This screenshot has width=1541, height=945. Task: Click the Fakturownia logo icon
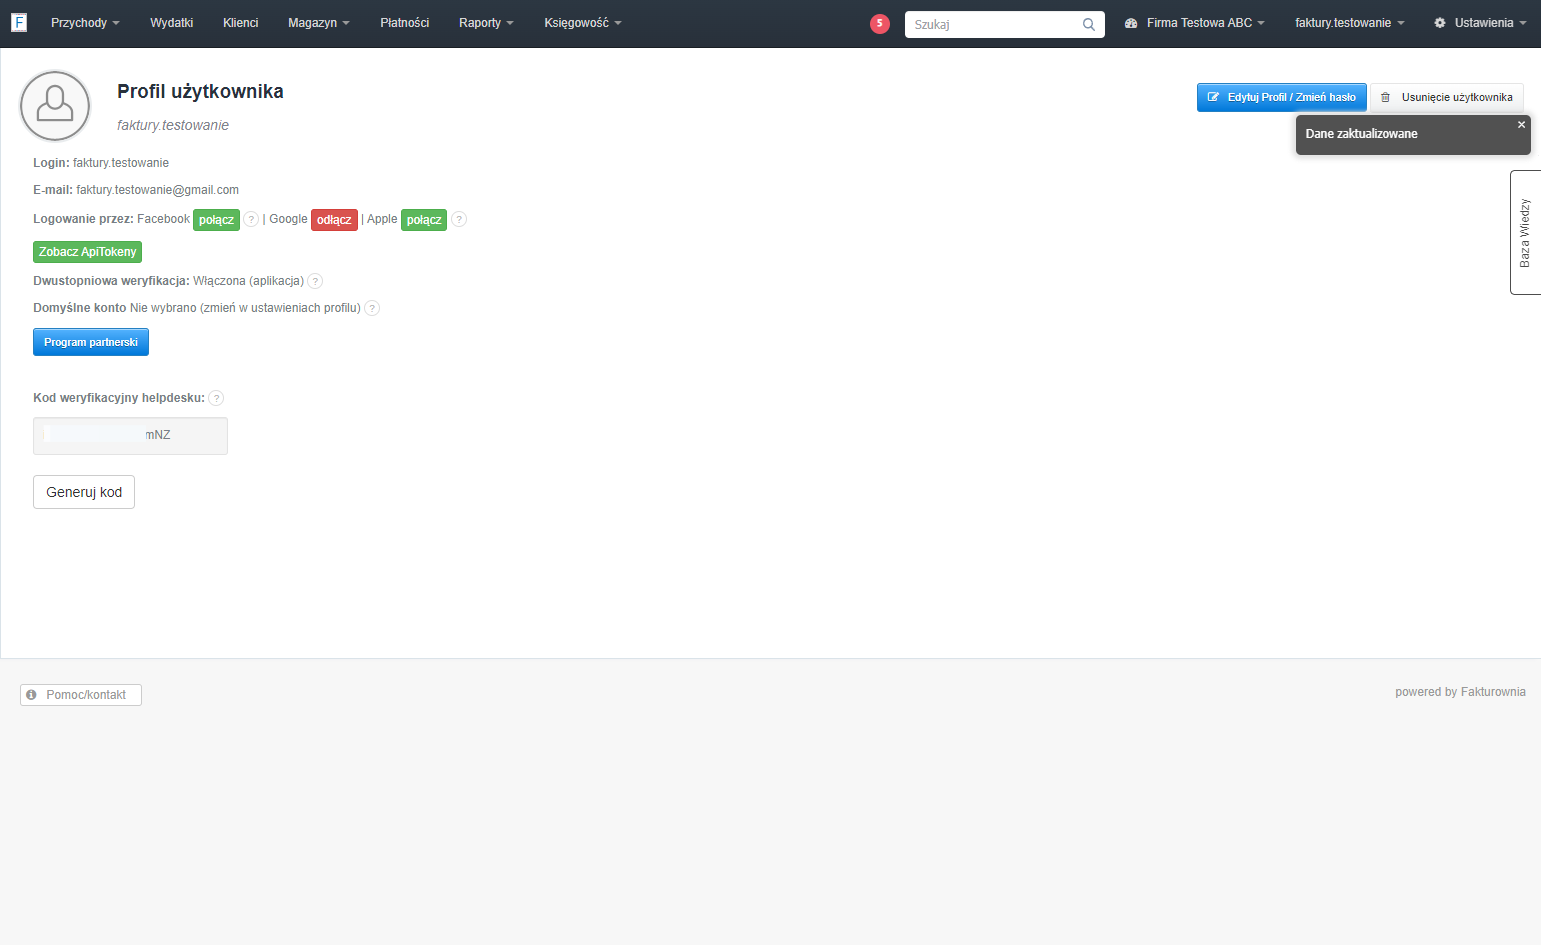19,22
